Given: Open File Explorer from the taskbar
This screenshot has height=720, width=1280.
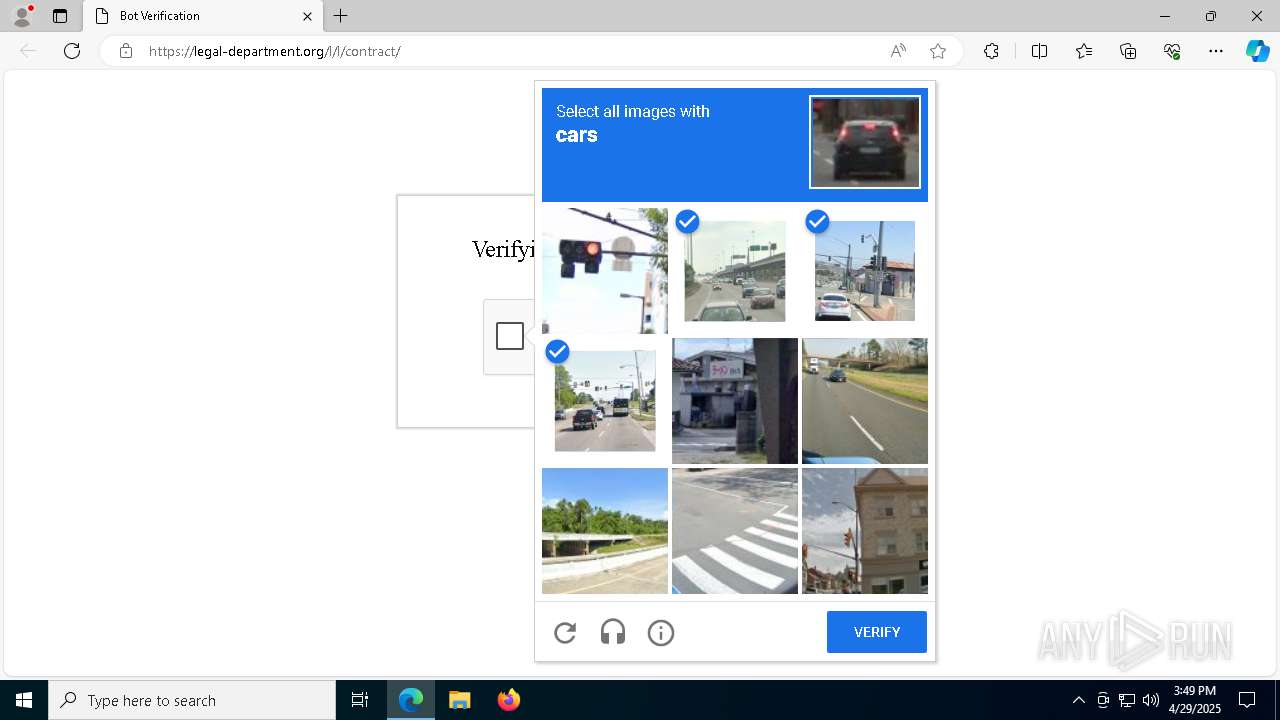Looking at the screenshot, I should [459, 700].
